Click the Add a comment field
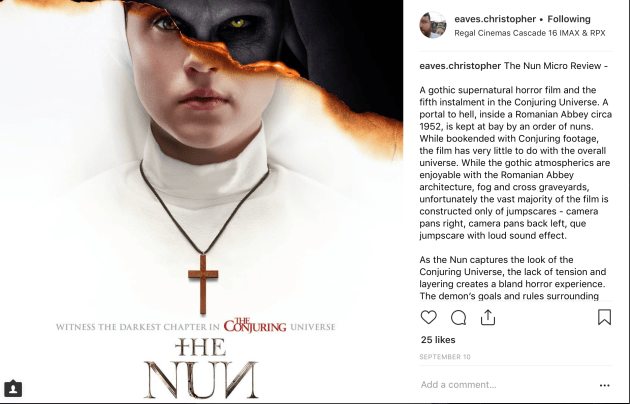This screenshot has height=404, width=630. coord(506,385)
